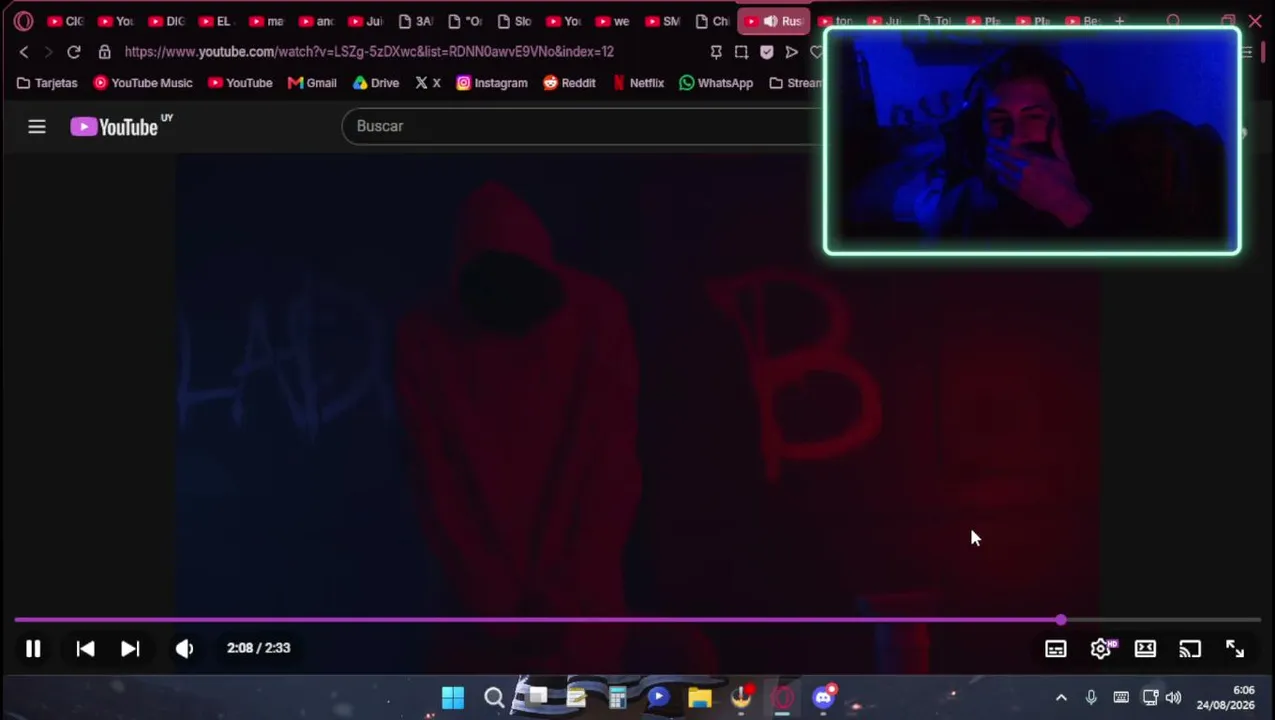Open Netflix bookmark
Image resolution: width=1275 pixels, height=720 pixels.
pyautogui.click(x=638, y=83)
